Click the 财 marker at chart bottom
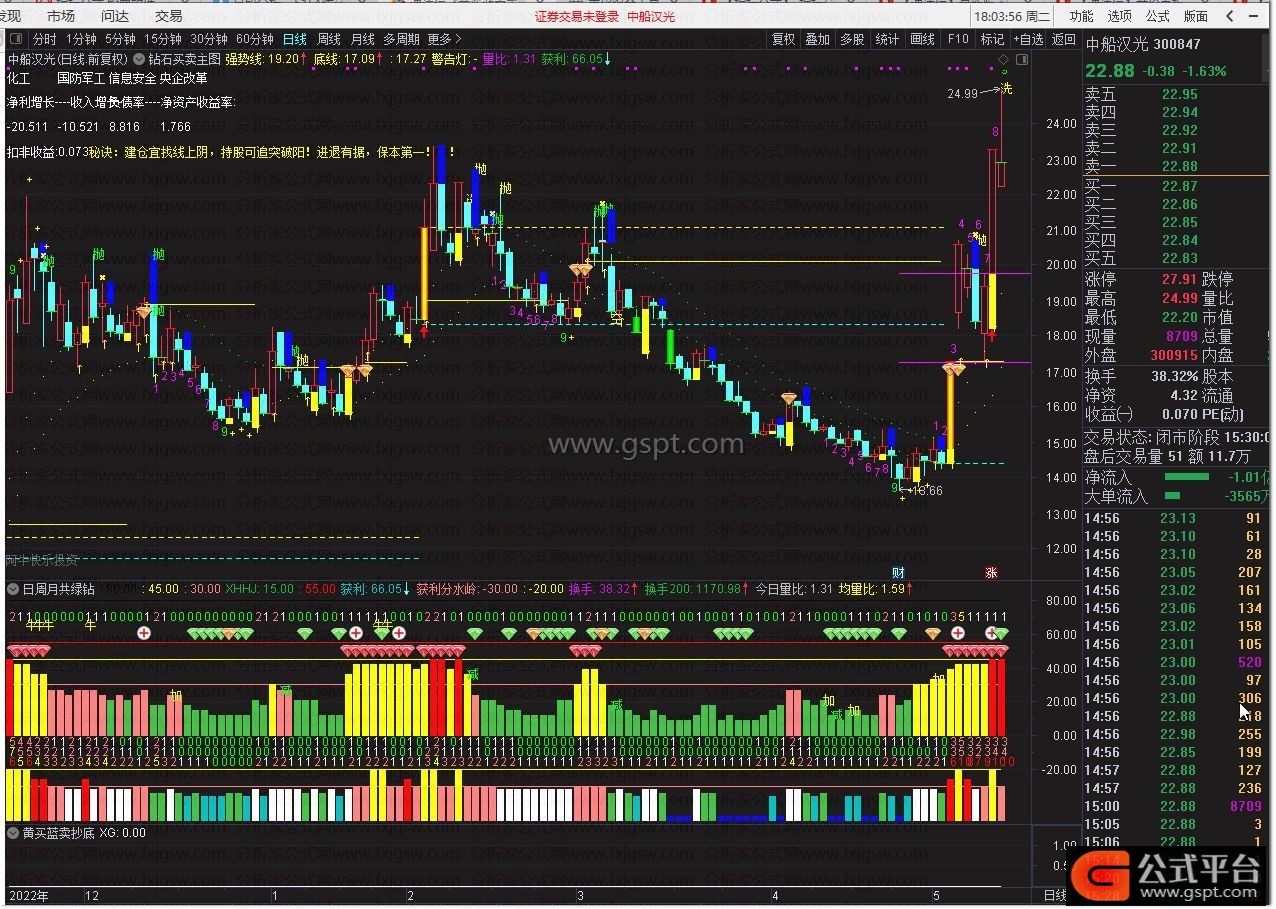This screenshot has width=1276, height=909. point(898,572)
